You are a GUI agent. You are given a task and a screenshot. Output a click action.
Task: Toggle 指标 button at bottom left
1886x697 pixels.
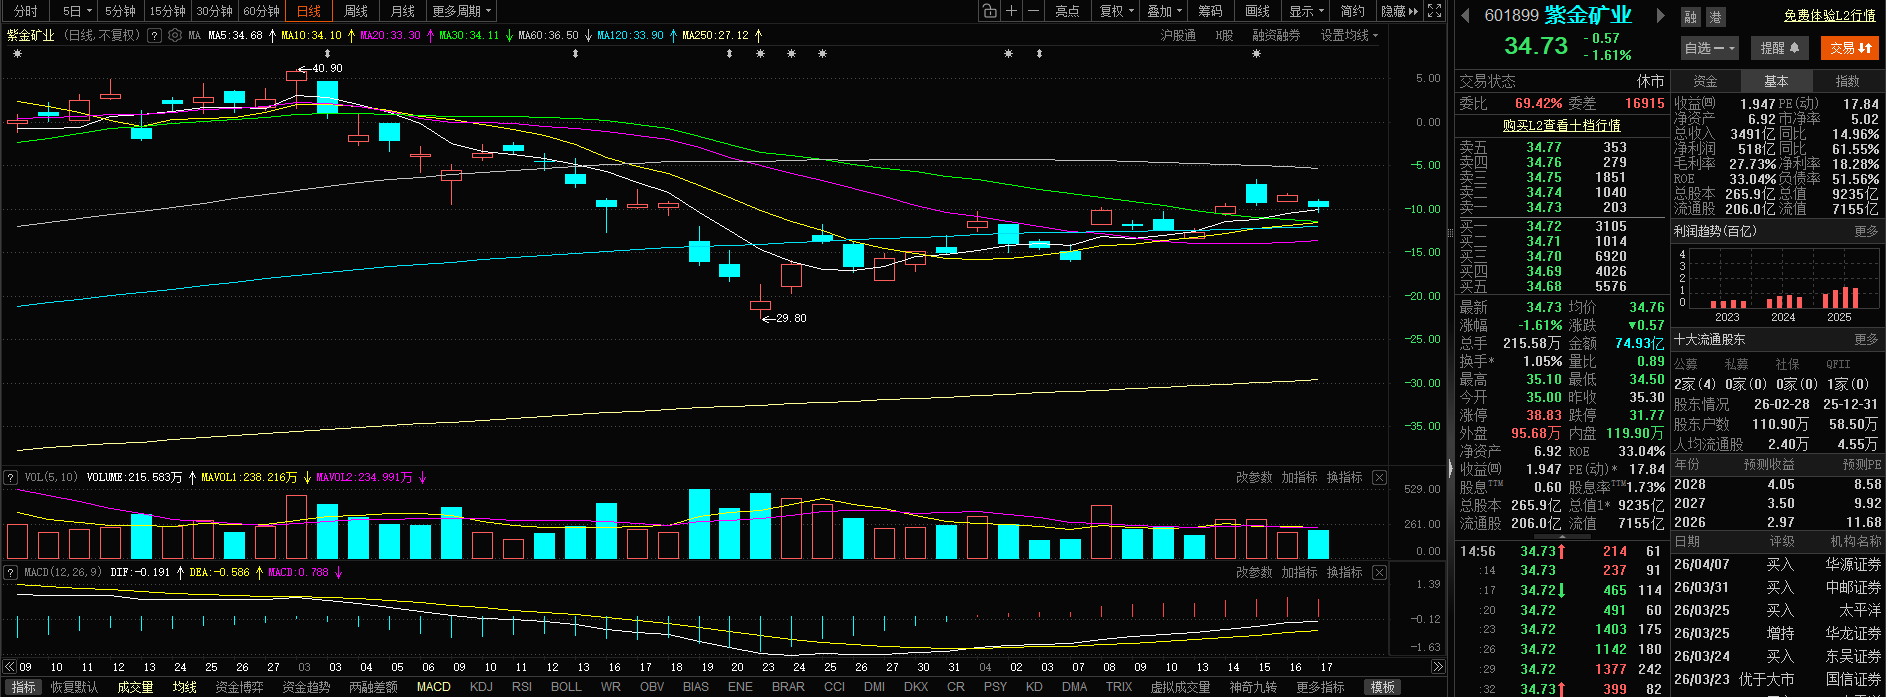[24, 687]
